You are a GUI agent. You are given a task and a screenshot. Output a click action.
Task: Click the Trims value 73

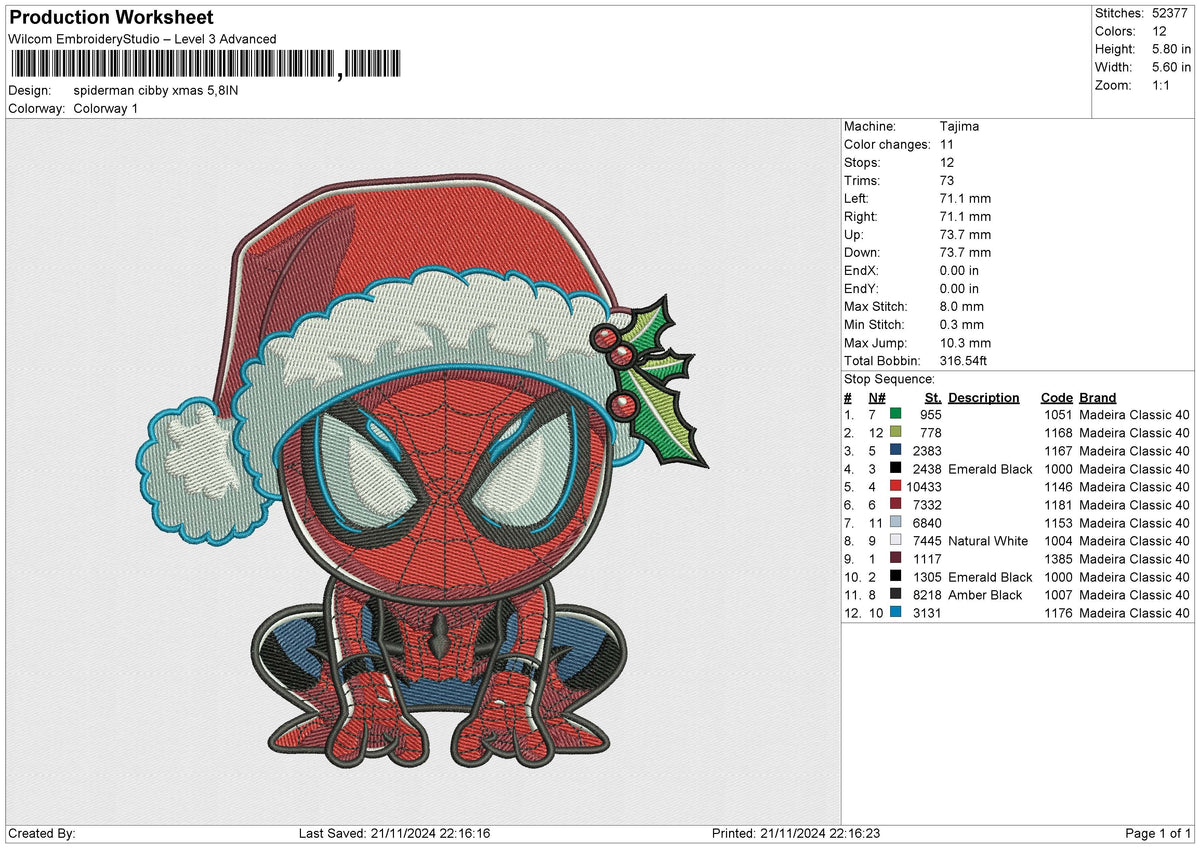947,180
